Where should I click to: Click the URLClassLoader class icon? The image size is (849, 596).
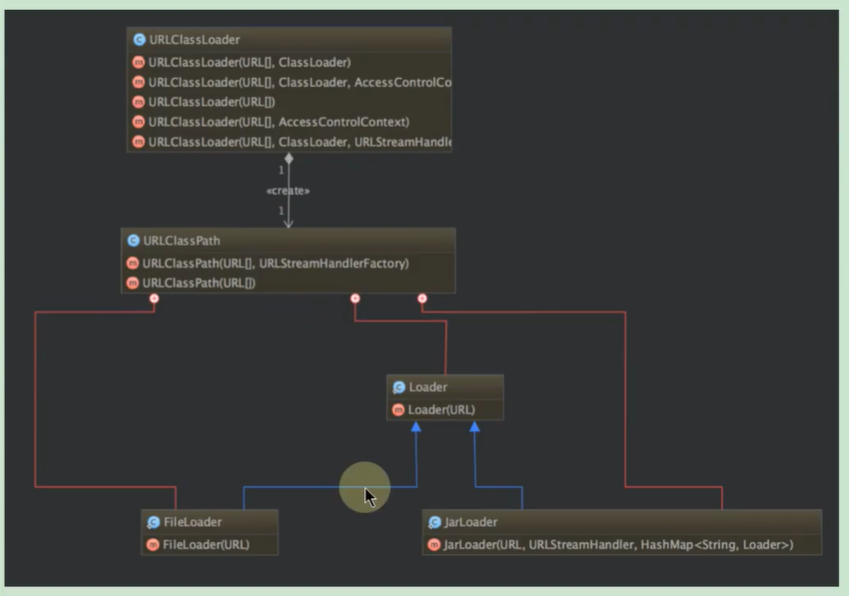pyautogui.click(x=139, y=40)
